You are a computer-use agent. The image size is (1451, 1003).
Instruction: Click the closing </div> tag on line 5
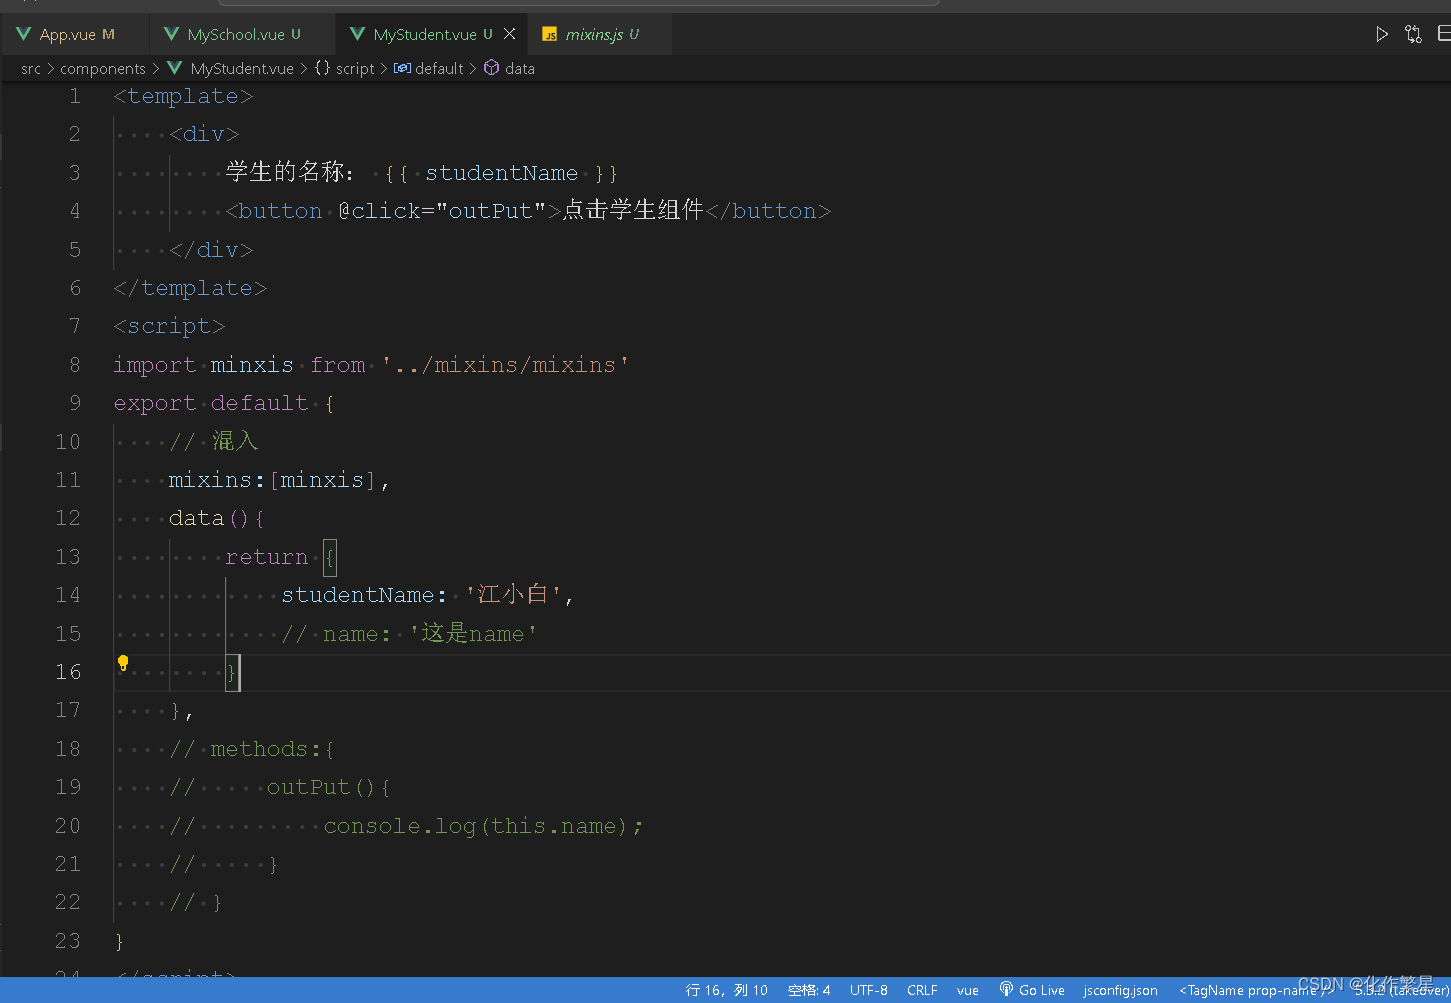[x=212, y=250]
